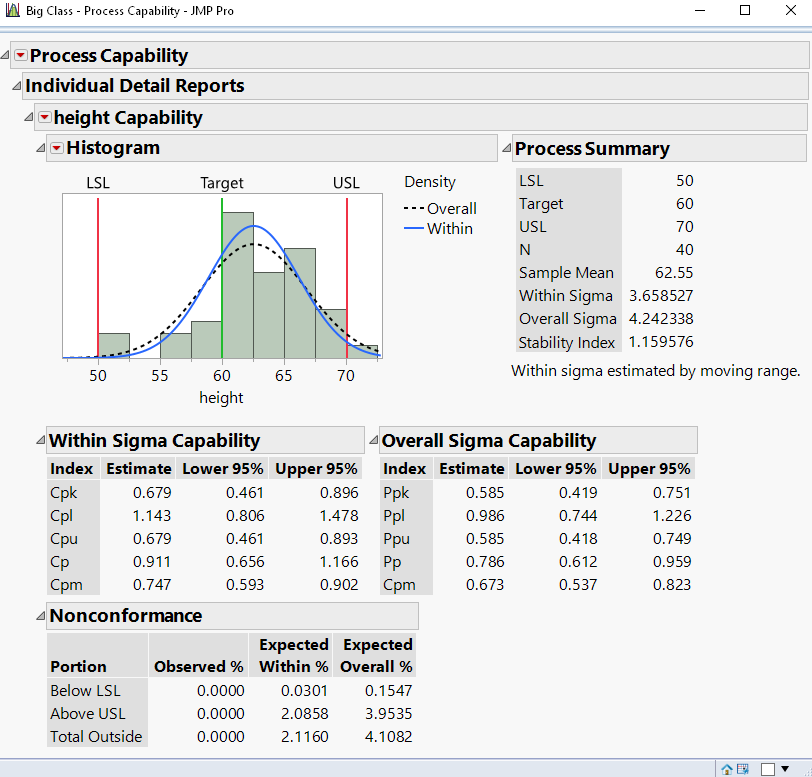Click the Sample Mean value 62.55

pos(674,273)
